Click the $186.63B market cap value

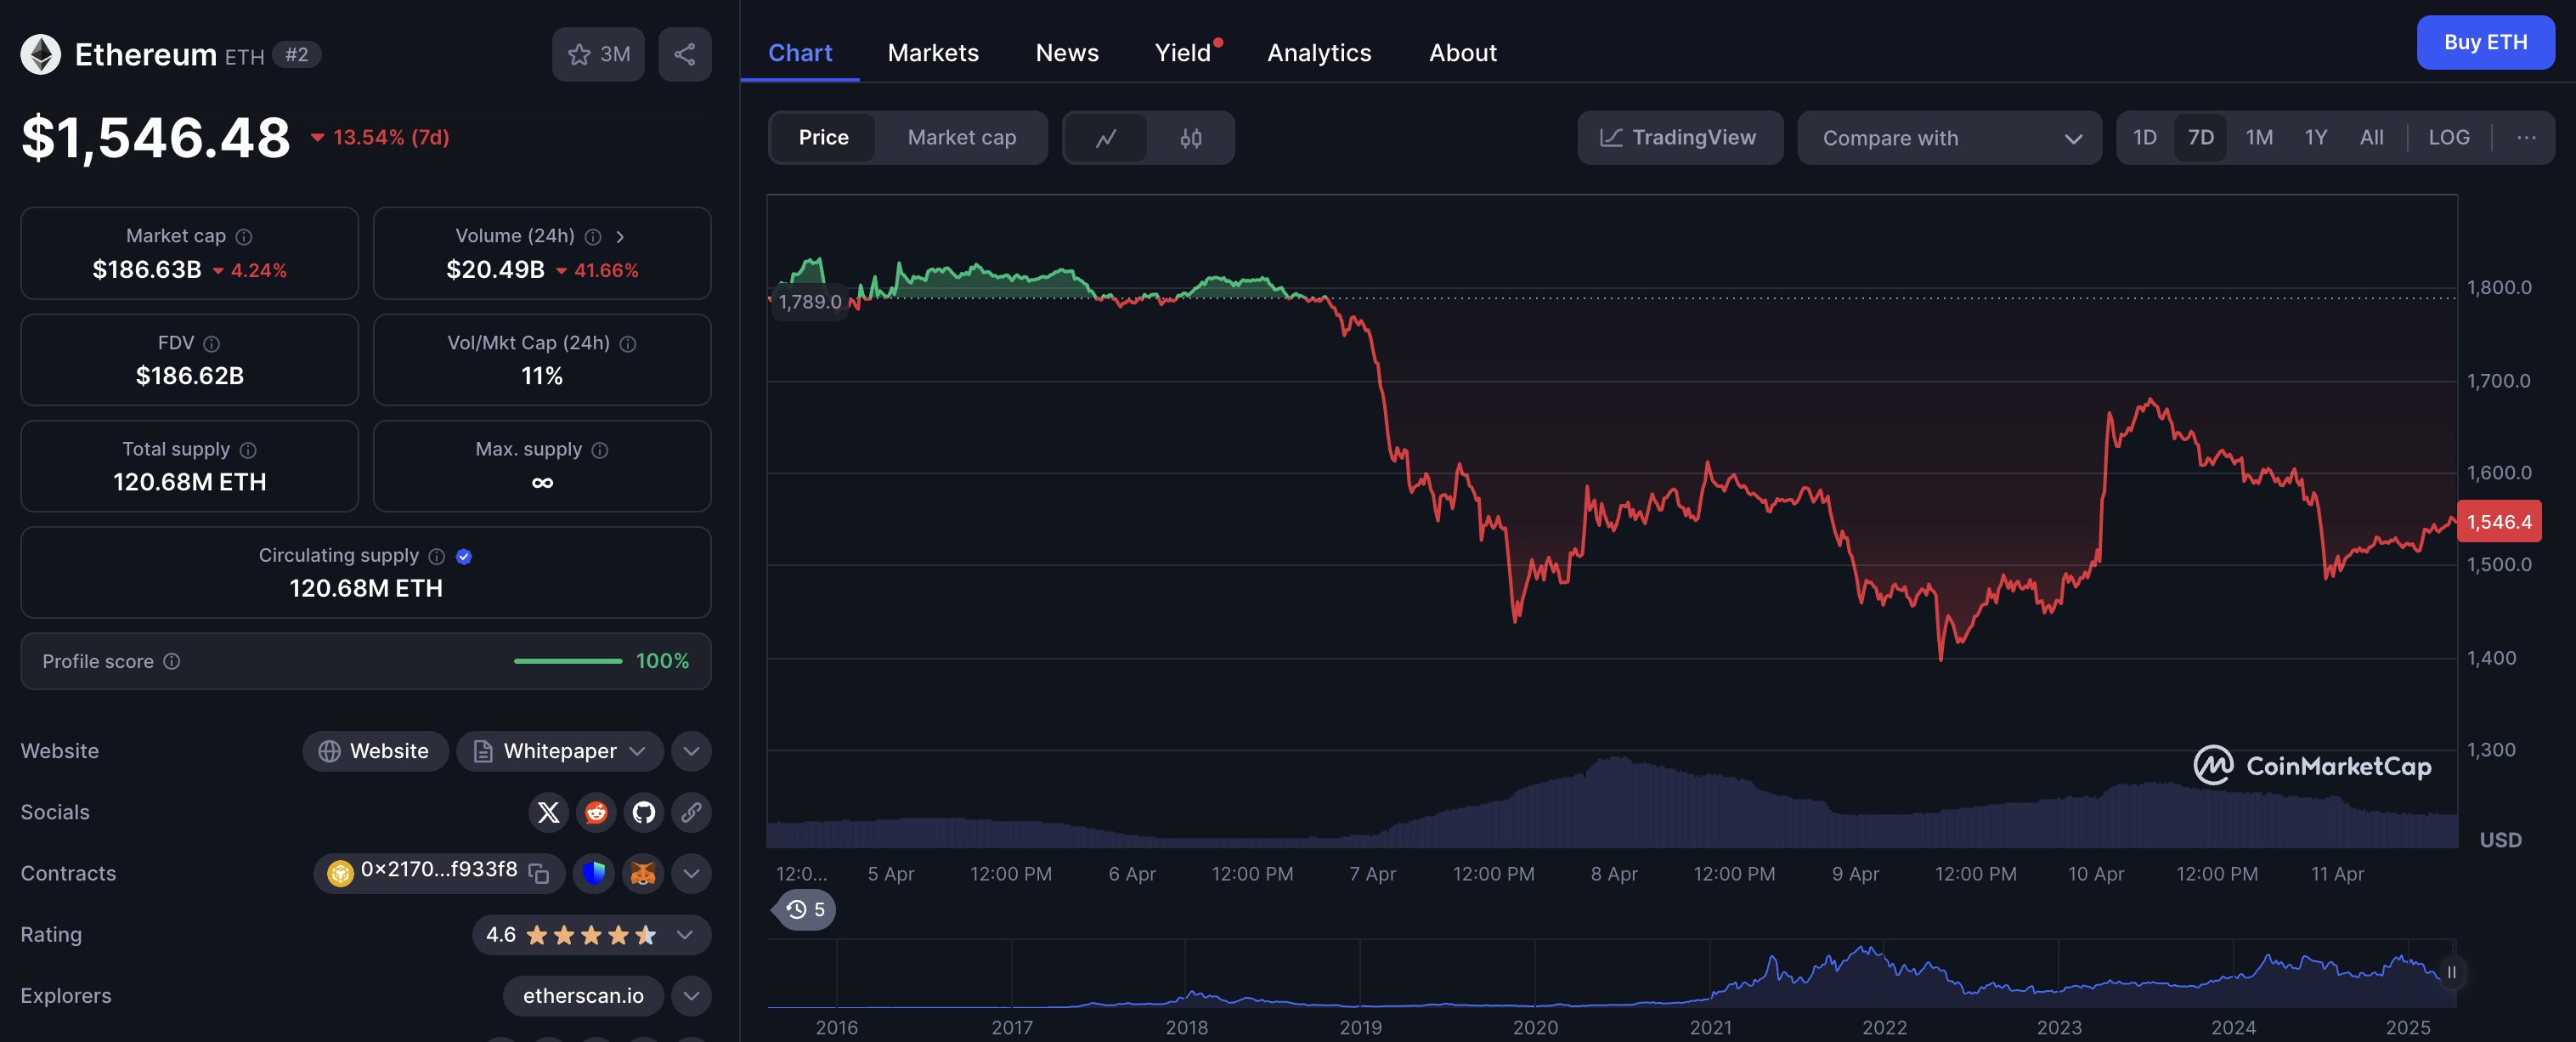tap(147, 270)
